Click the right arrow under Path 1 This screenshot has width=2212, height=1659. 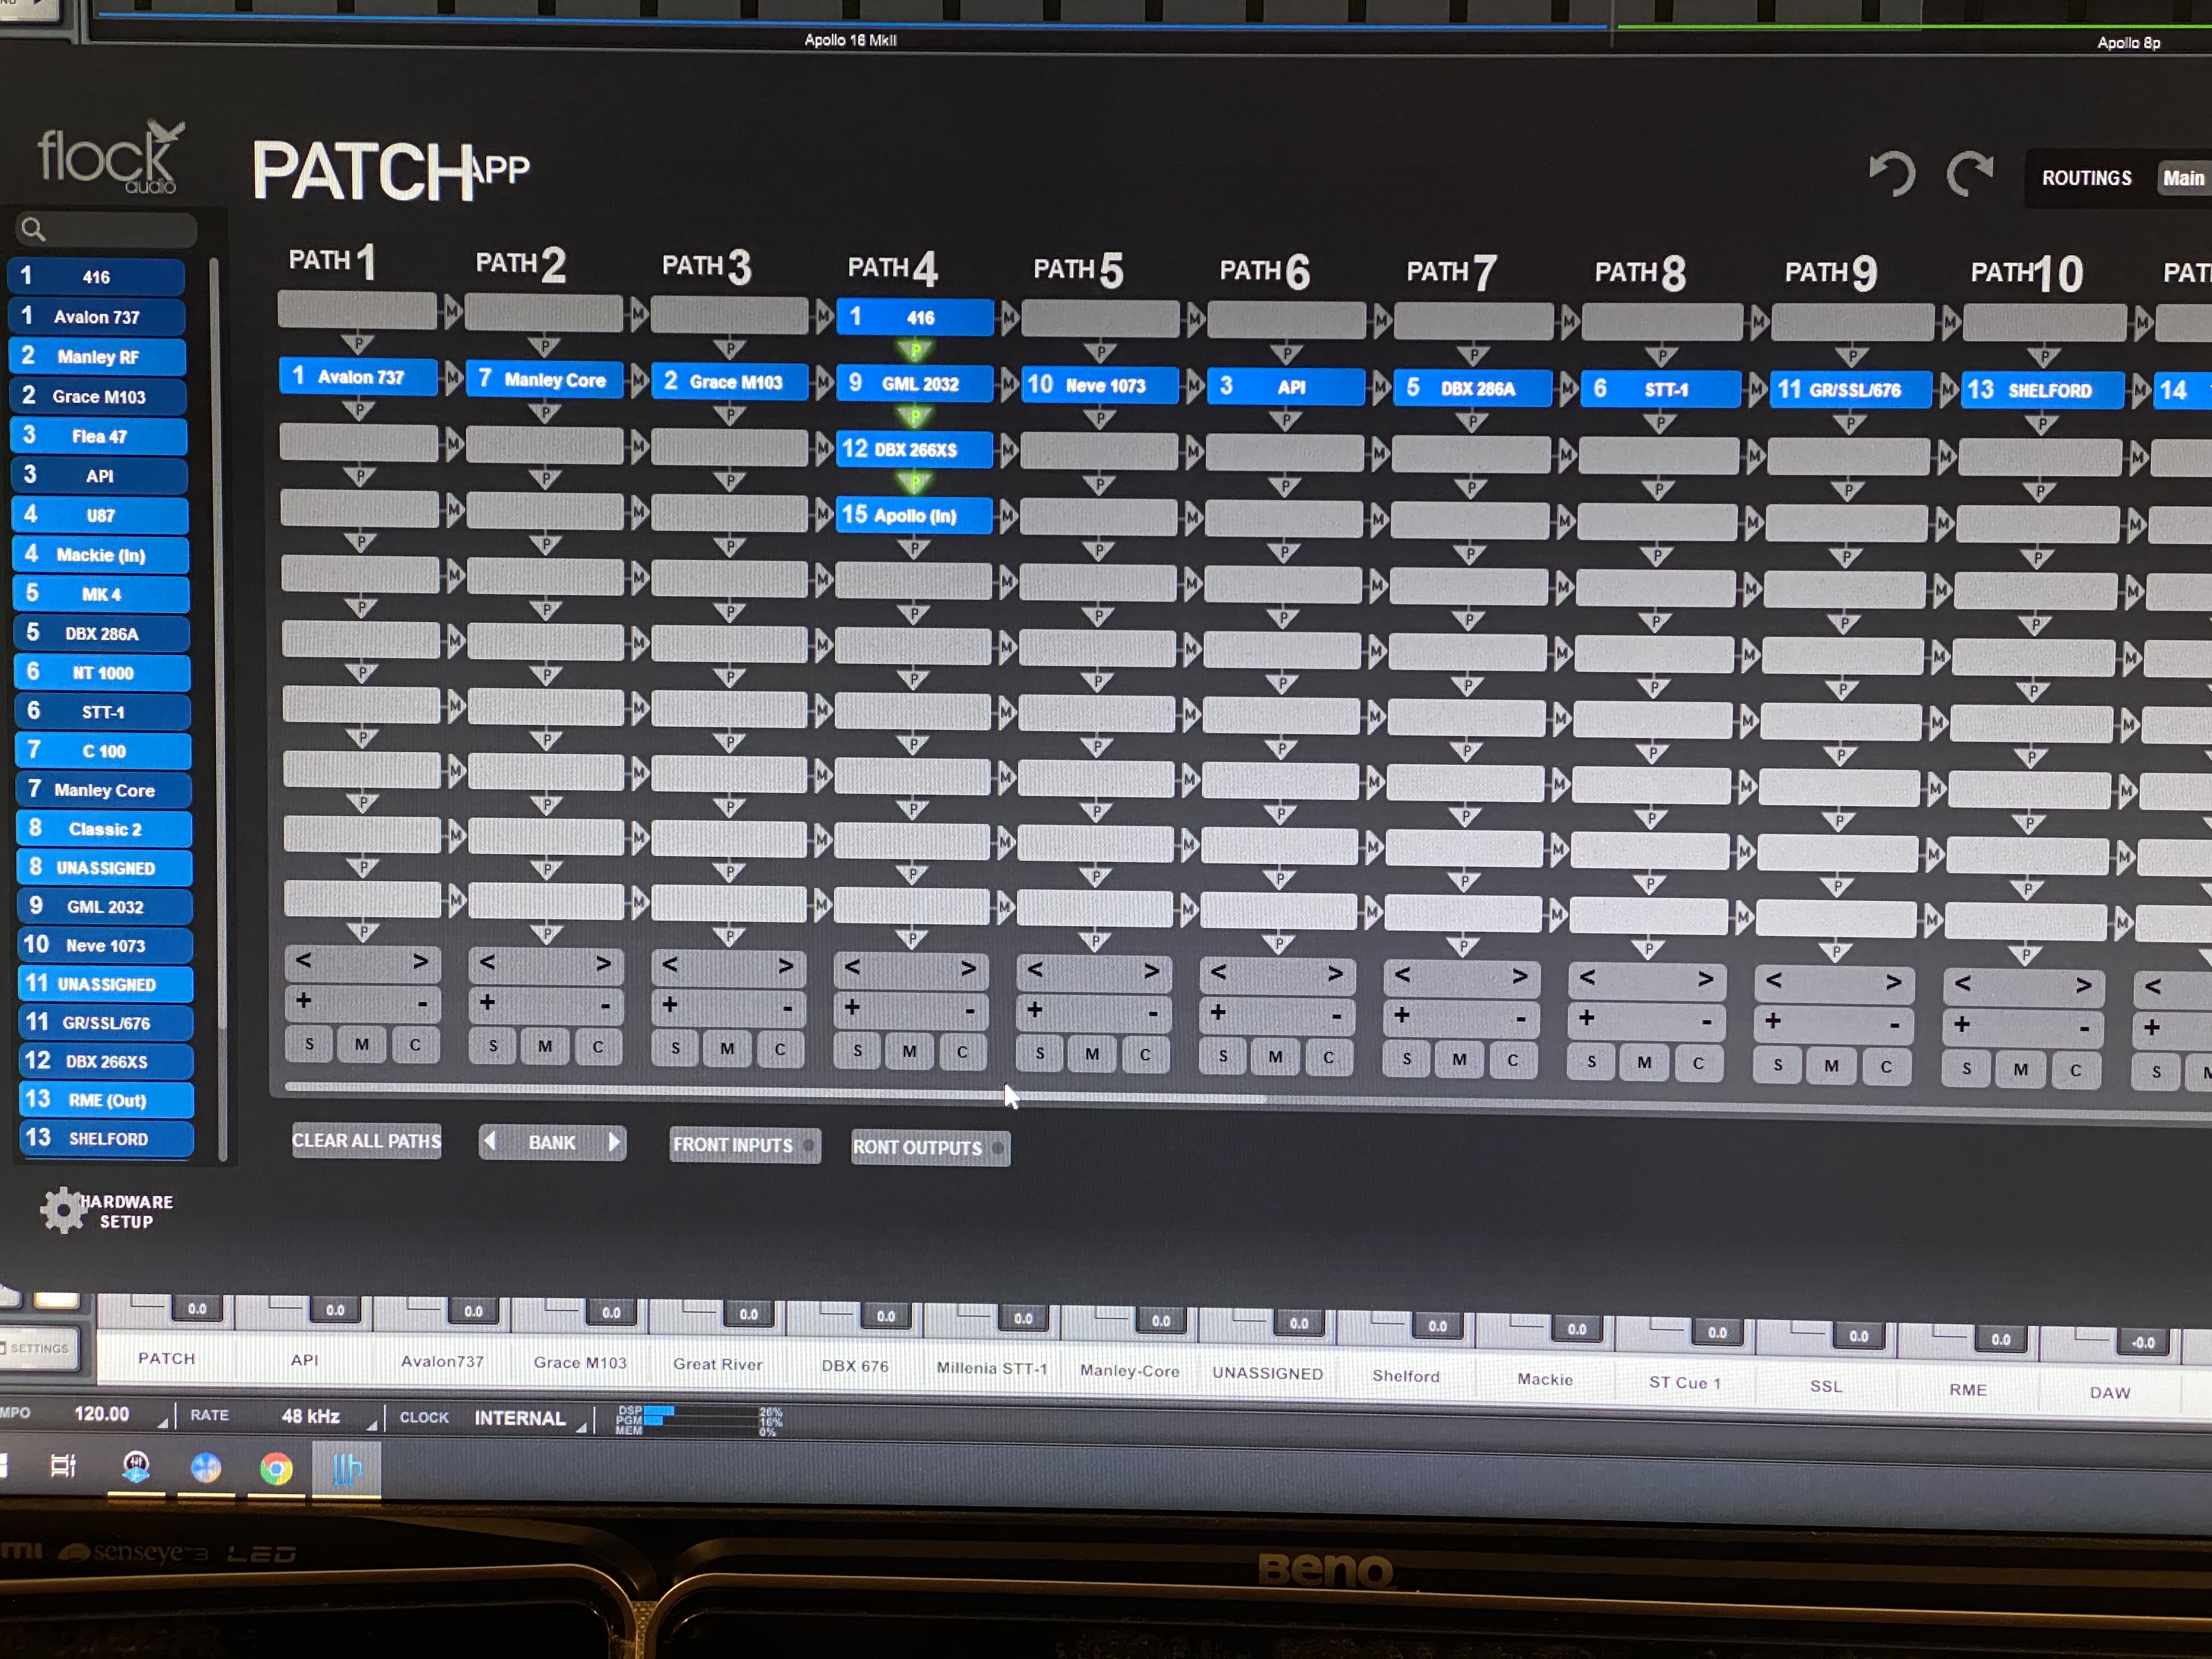tap(420, 961)
